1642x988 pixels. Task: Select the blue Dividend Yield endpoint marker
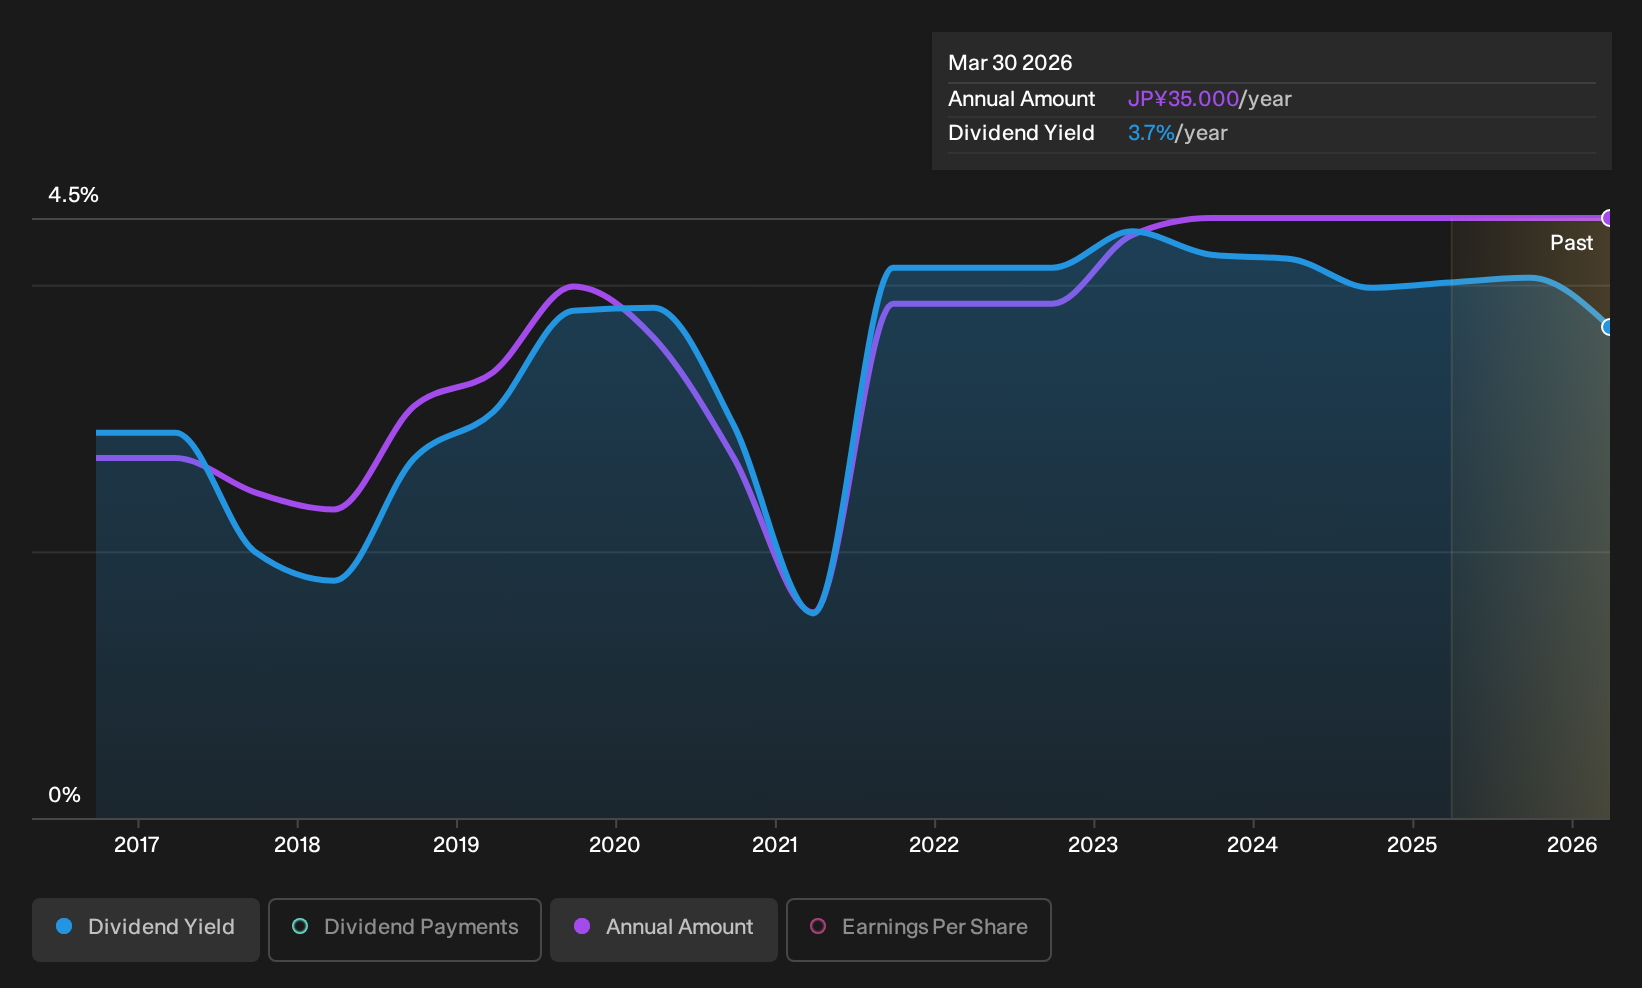(x=1608, y=327)
